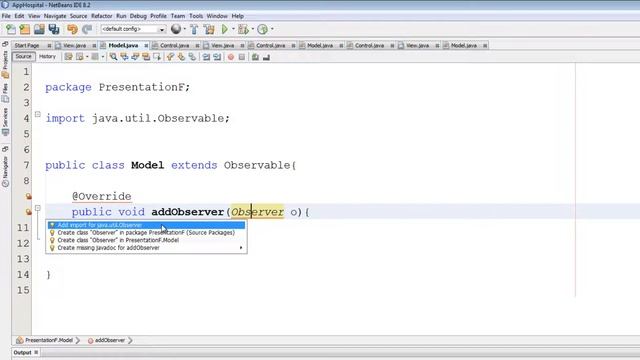640x360 pixels.
Task: Start debugging with the Debug Project icon
Action: coord(243,29)
